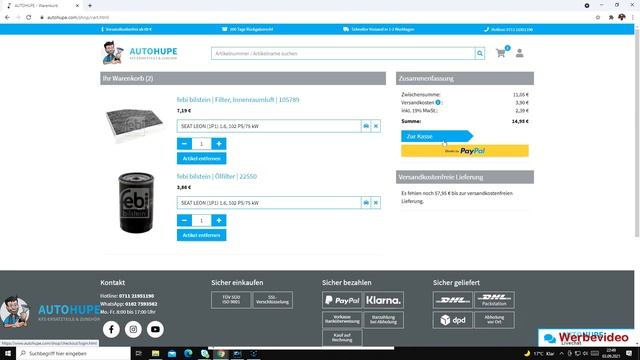Open febi bilstein Ölfilter 22550 link
640x360 pixels.
point(217,176)
